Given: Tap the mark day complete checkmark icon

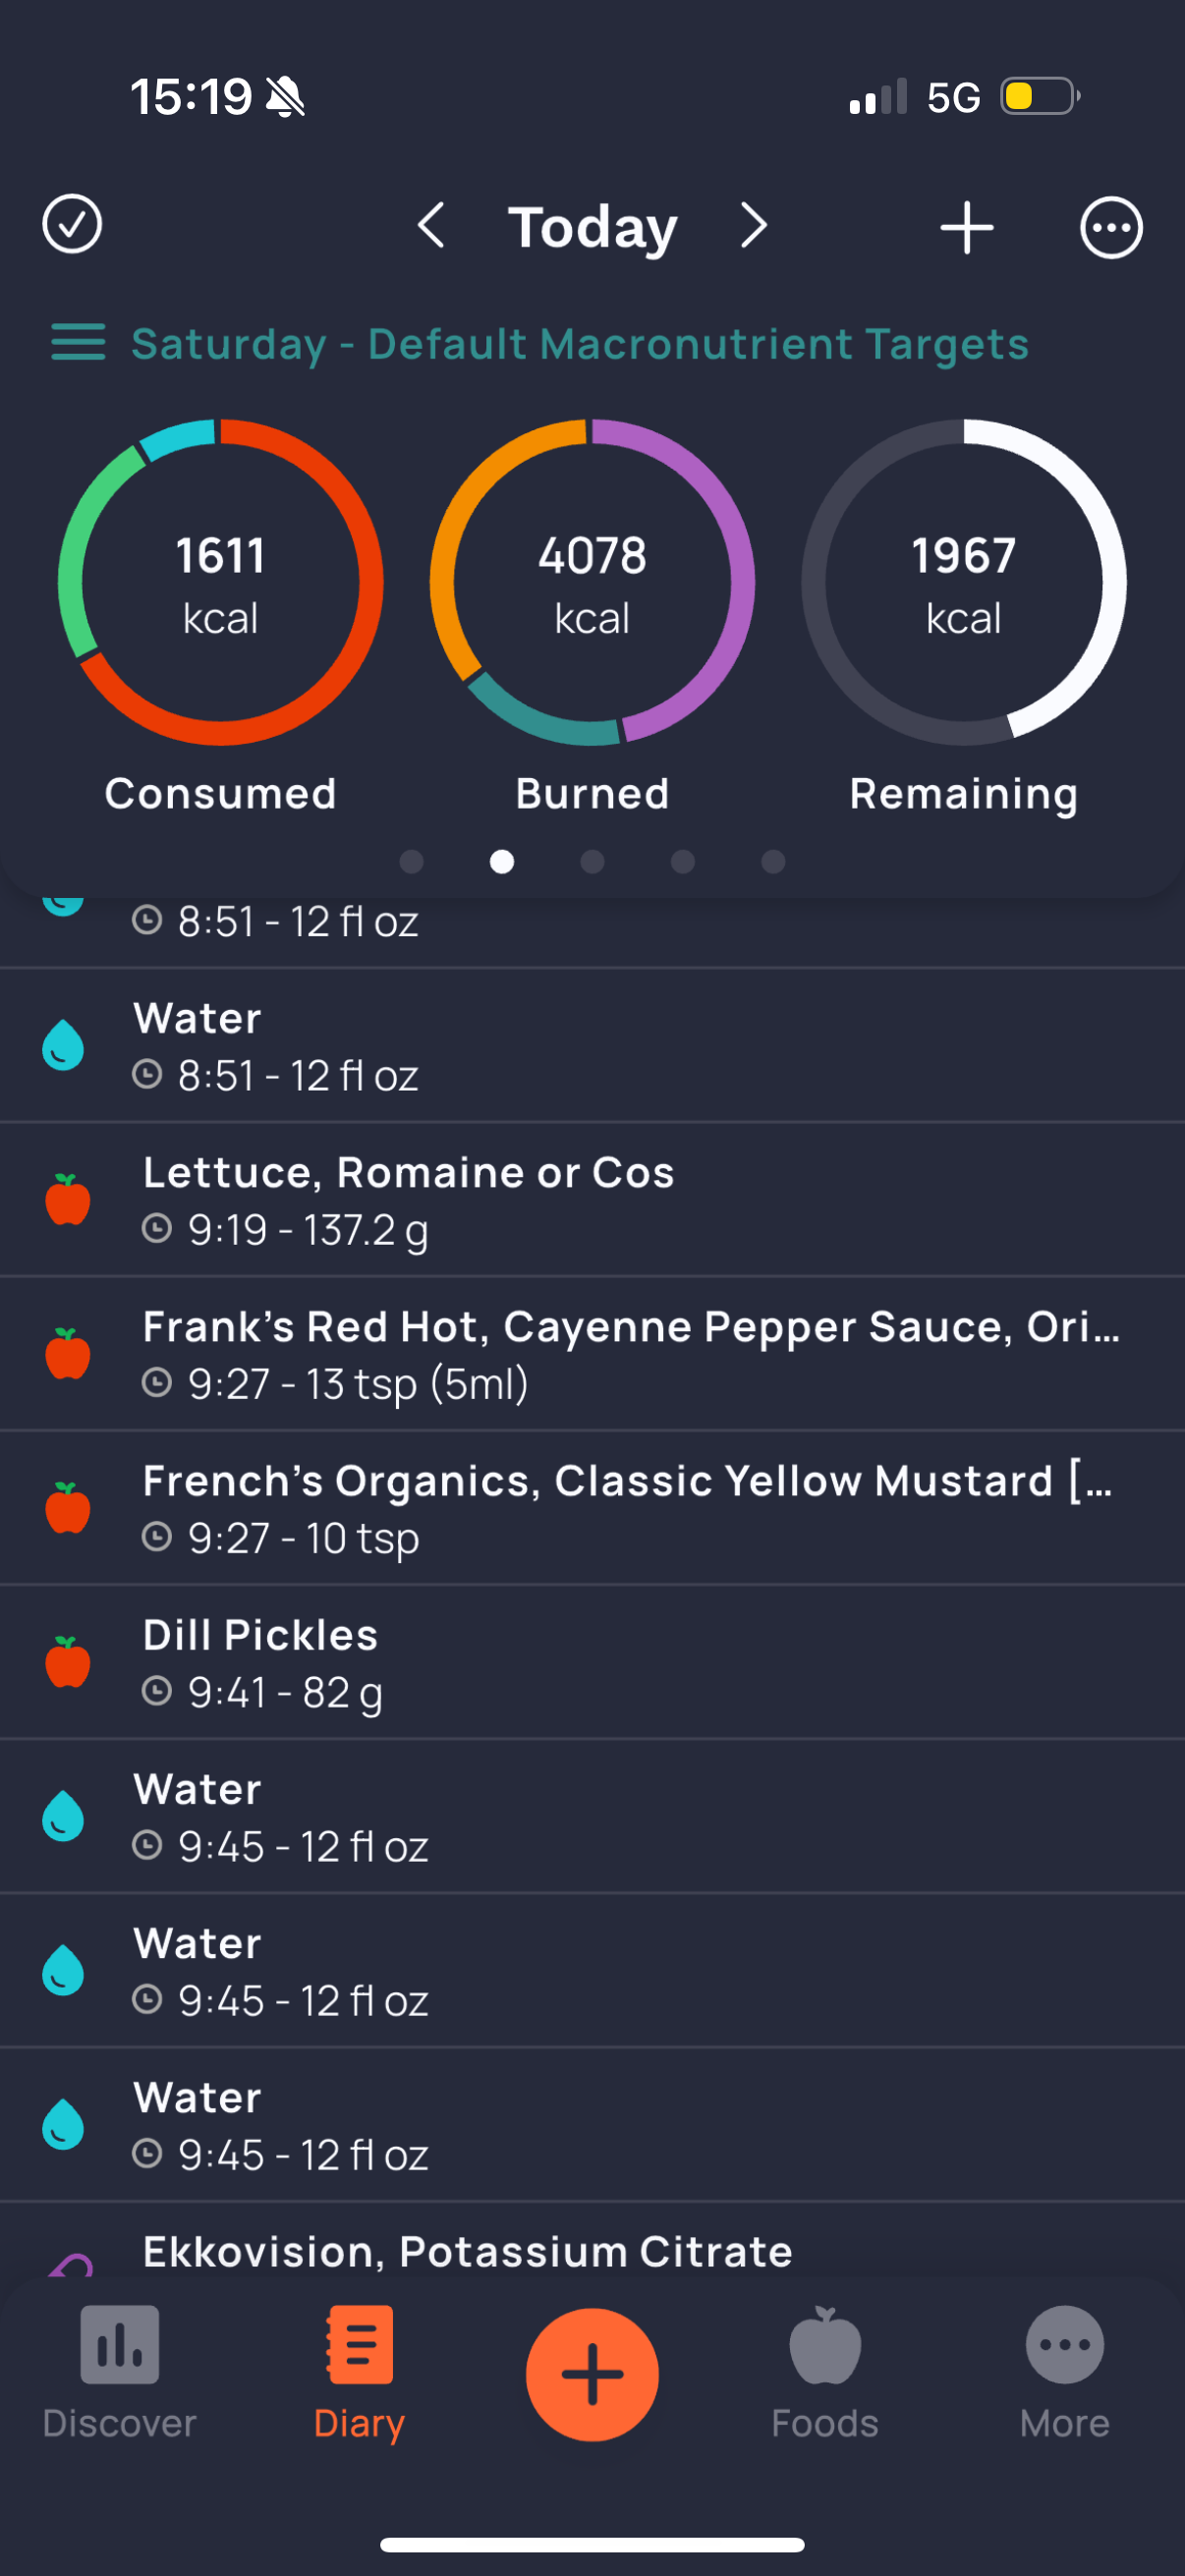Looking at the screenshot, I should point(72,225).
